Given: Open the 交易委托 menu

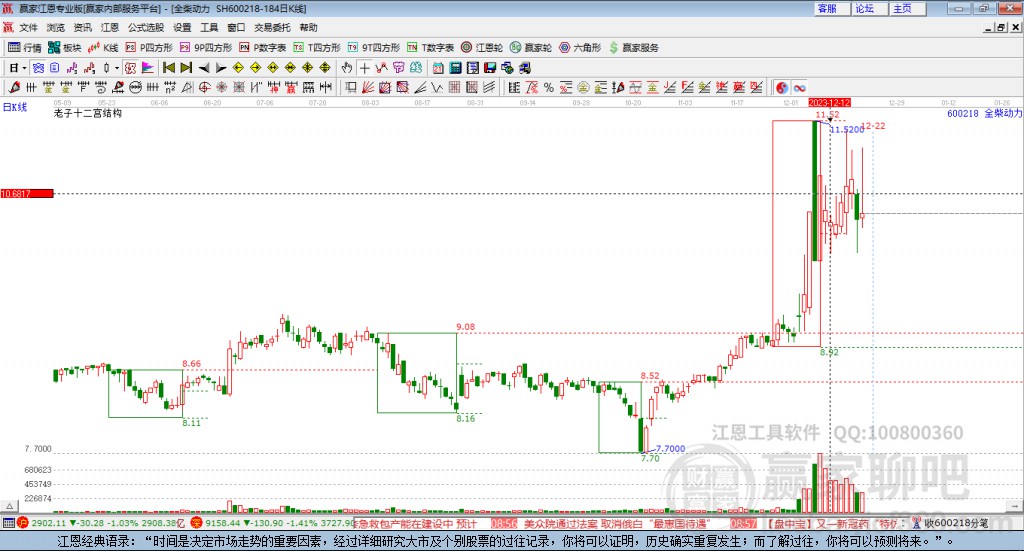Looking at the screenshot, I should pos(272,27).
